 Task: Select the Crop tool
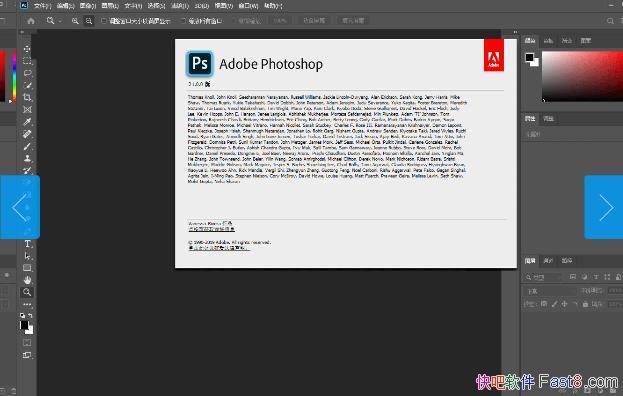coord(27,97)
